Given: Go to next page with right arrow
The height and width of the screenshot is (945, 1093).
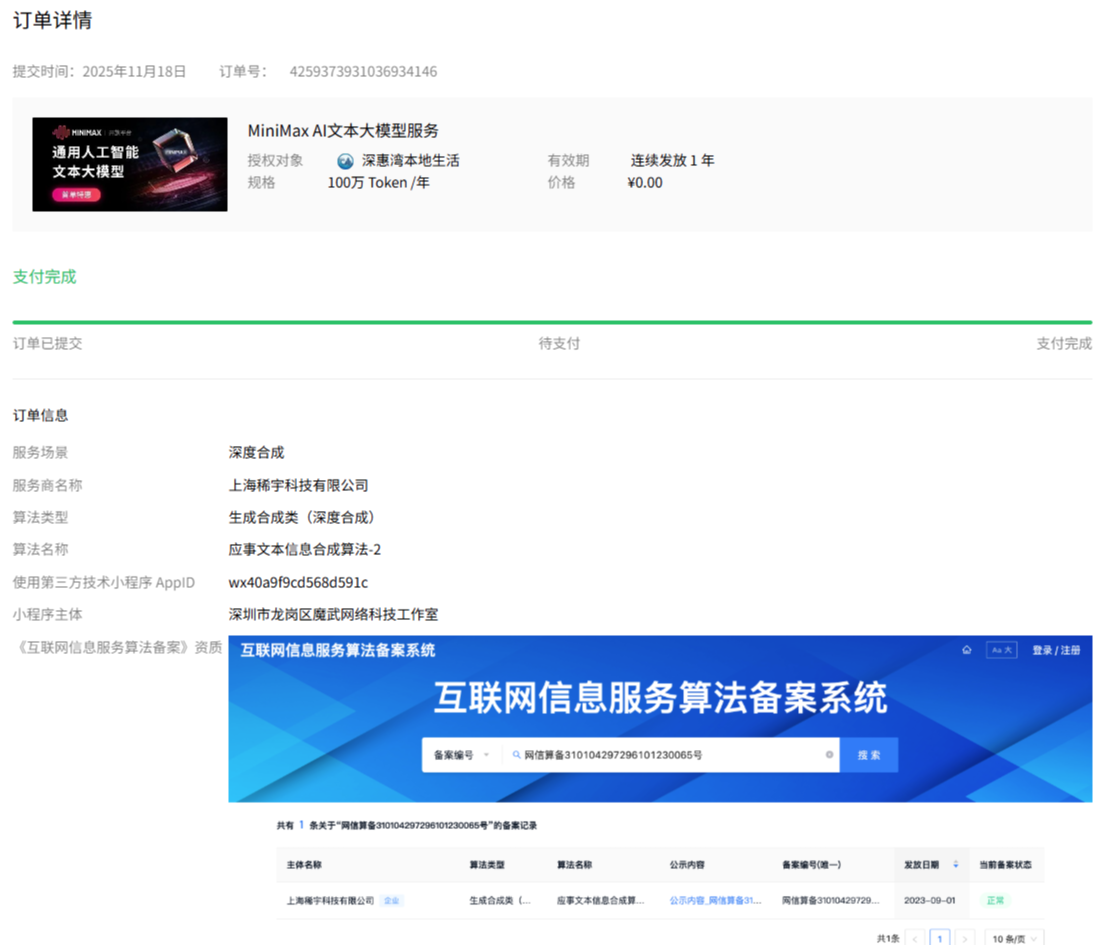Looking at the screenshot, I should pyautogui.click(x=965, y=939).
